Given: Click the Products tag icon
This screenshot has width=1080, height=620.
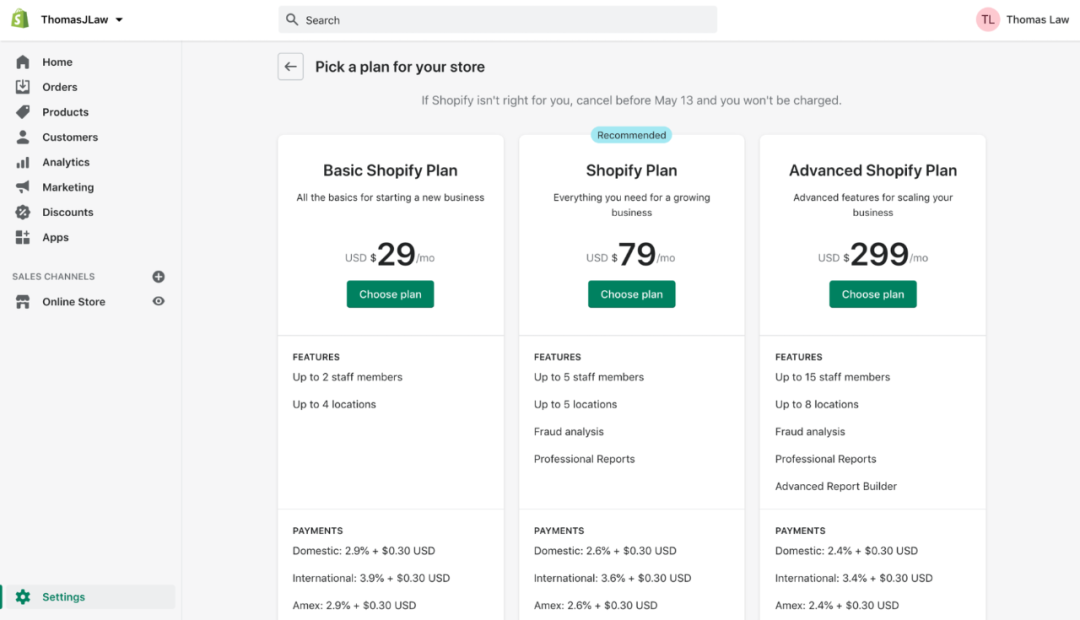Looking at the screenshot, I should tap(23, 112).
